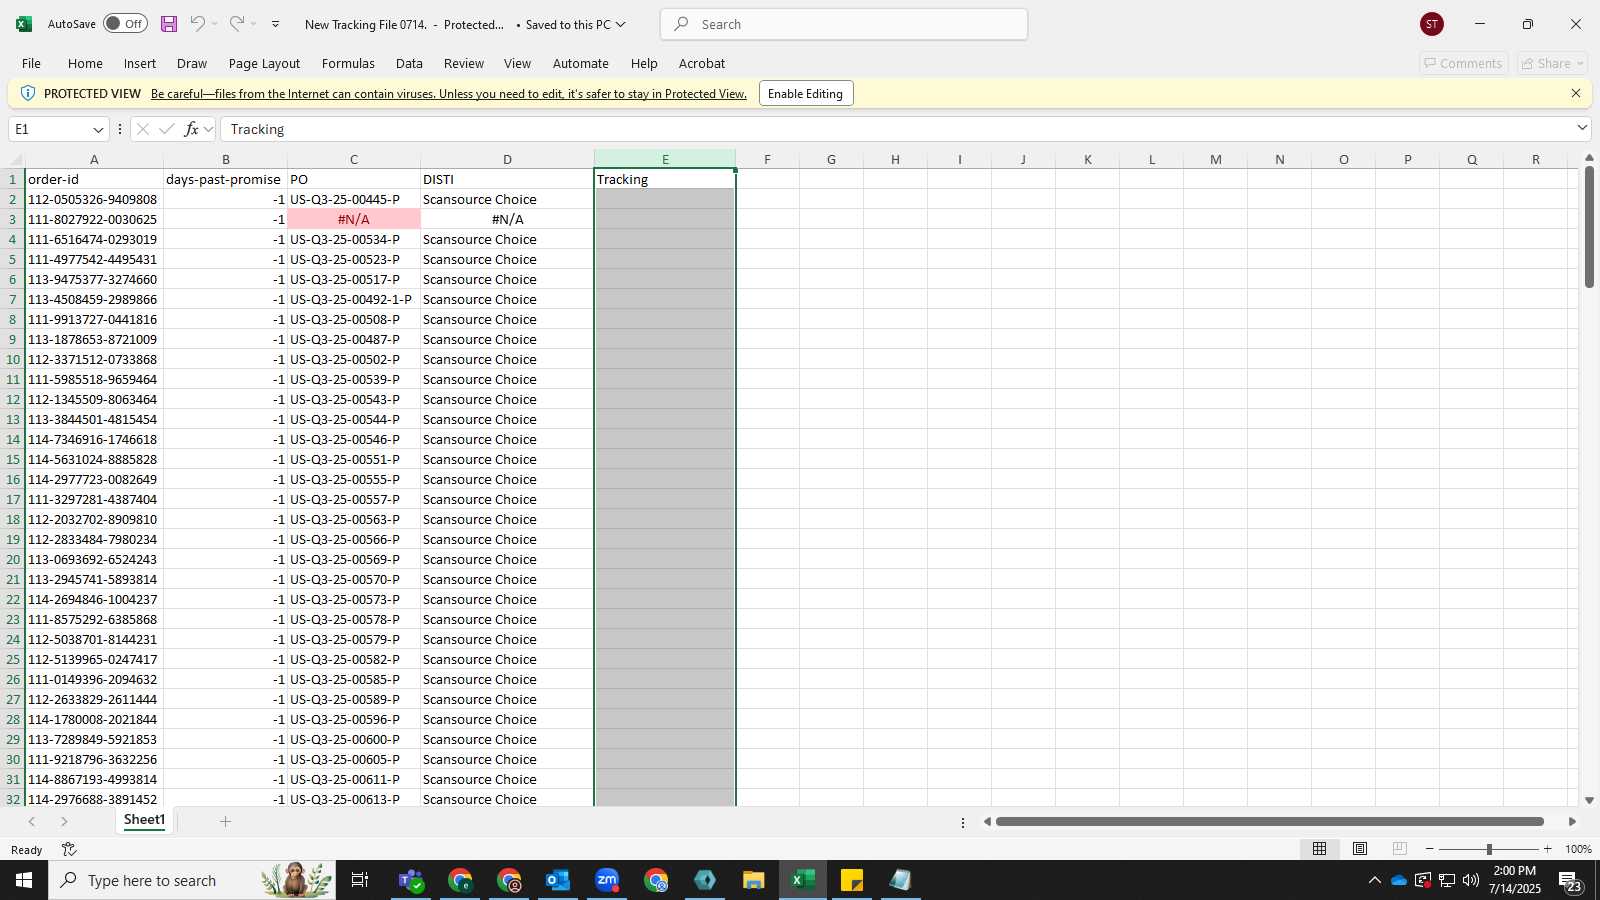1600x900 pixels.
Task: Open the Review tab
Action: pyautogui.click(x=464, y=63)
